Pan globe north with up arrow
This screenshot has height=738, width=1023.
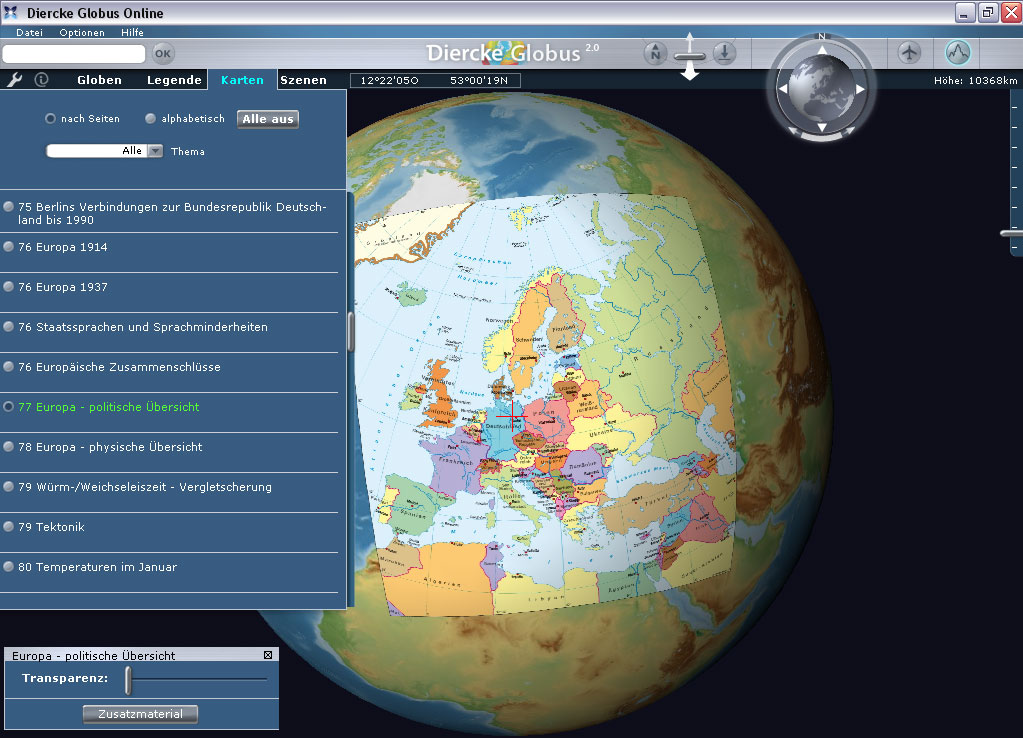coord(822,50)
